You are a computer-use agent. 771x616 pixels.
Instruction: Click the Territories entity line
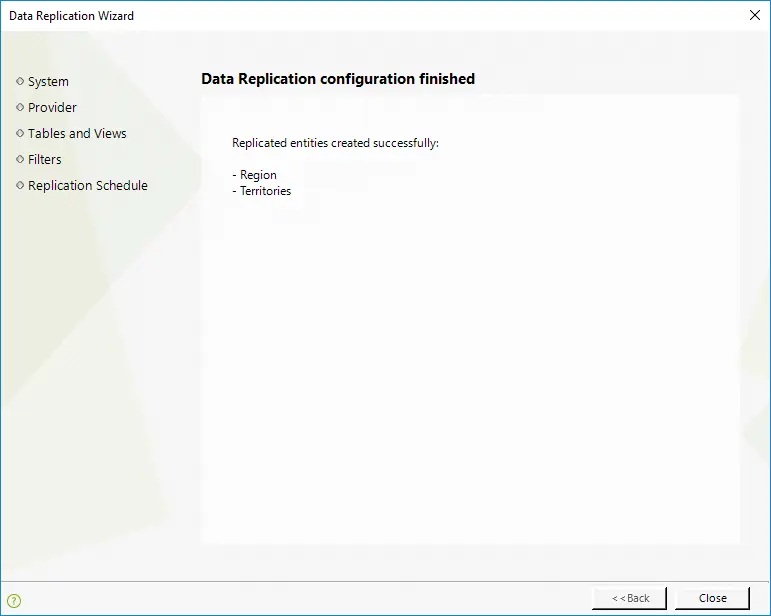262,191
